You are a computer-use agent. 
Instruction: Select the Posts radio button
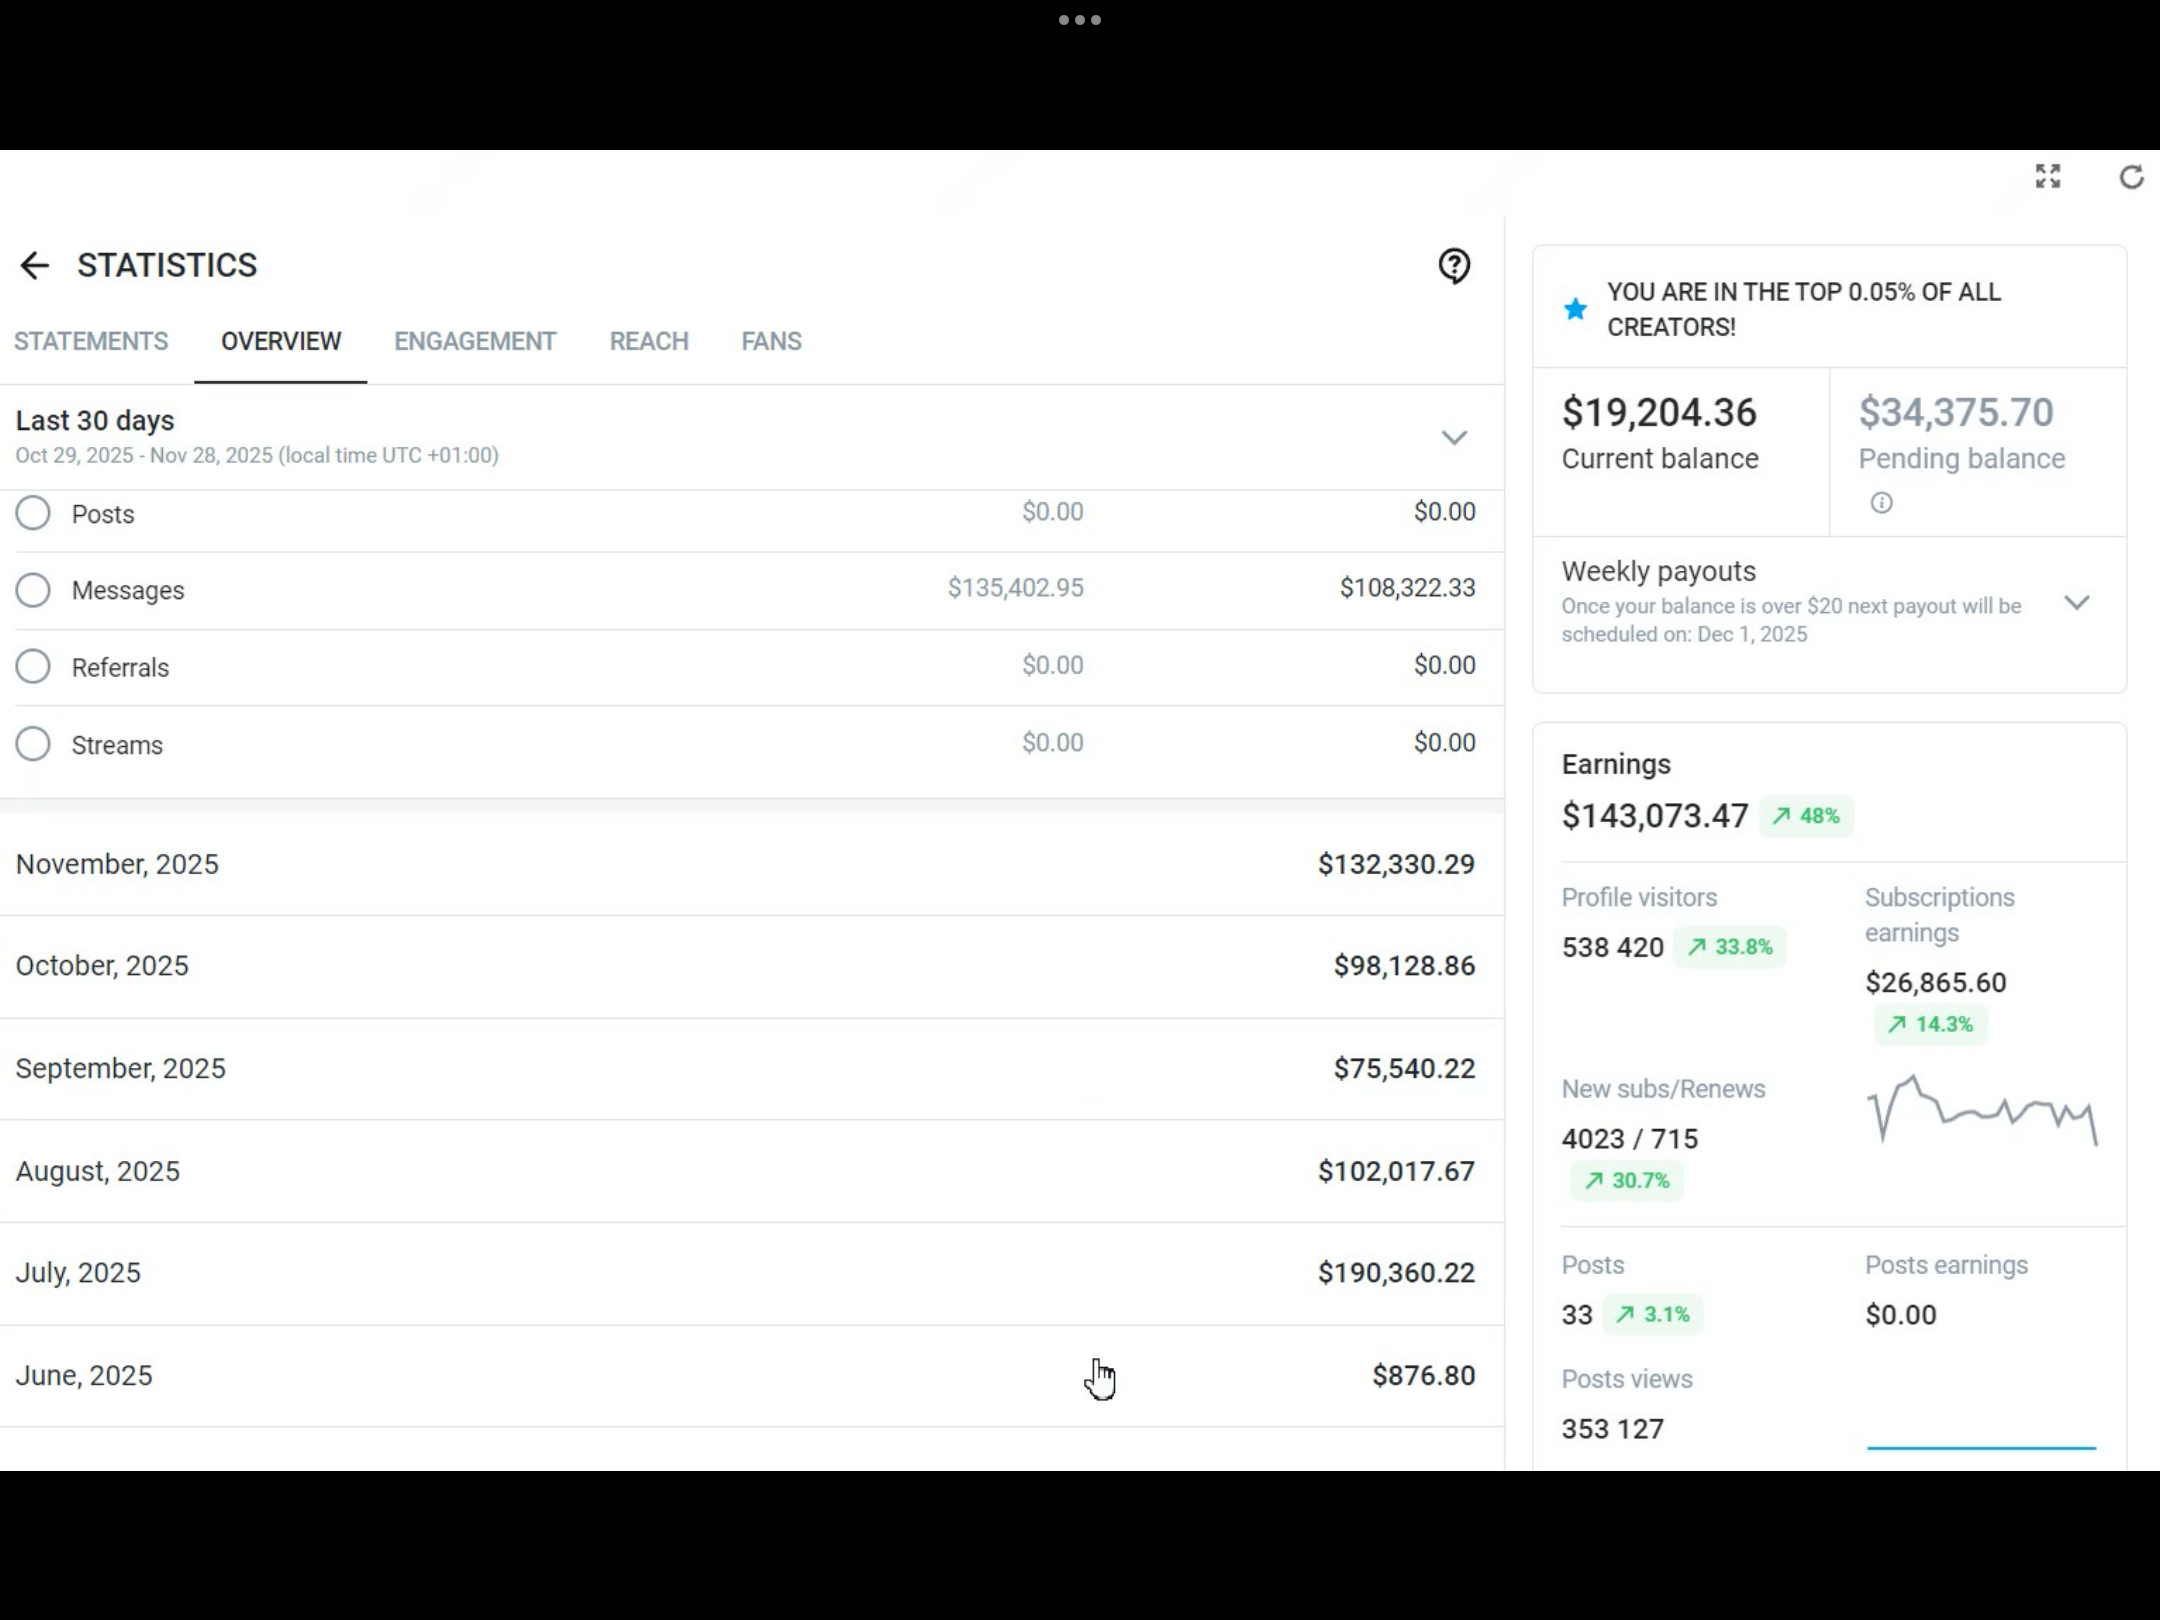33,513
